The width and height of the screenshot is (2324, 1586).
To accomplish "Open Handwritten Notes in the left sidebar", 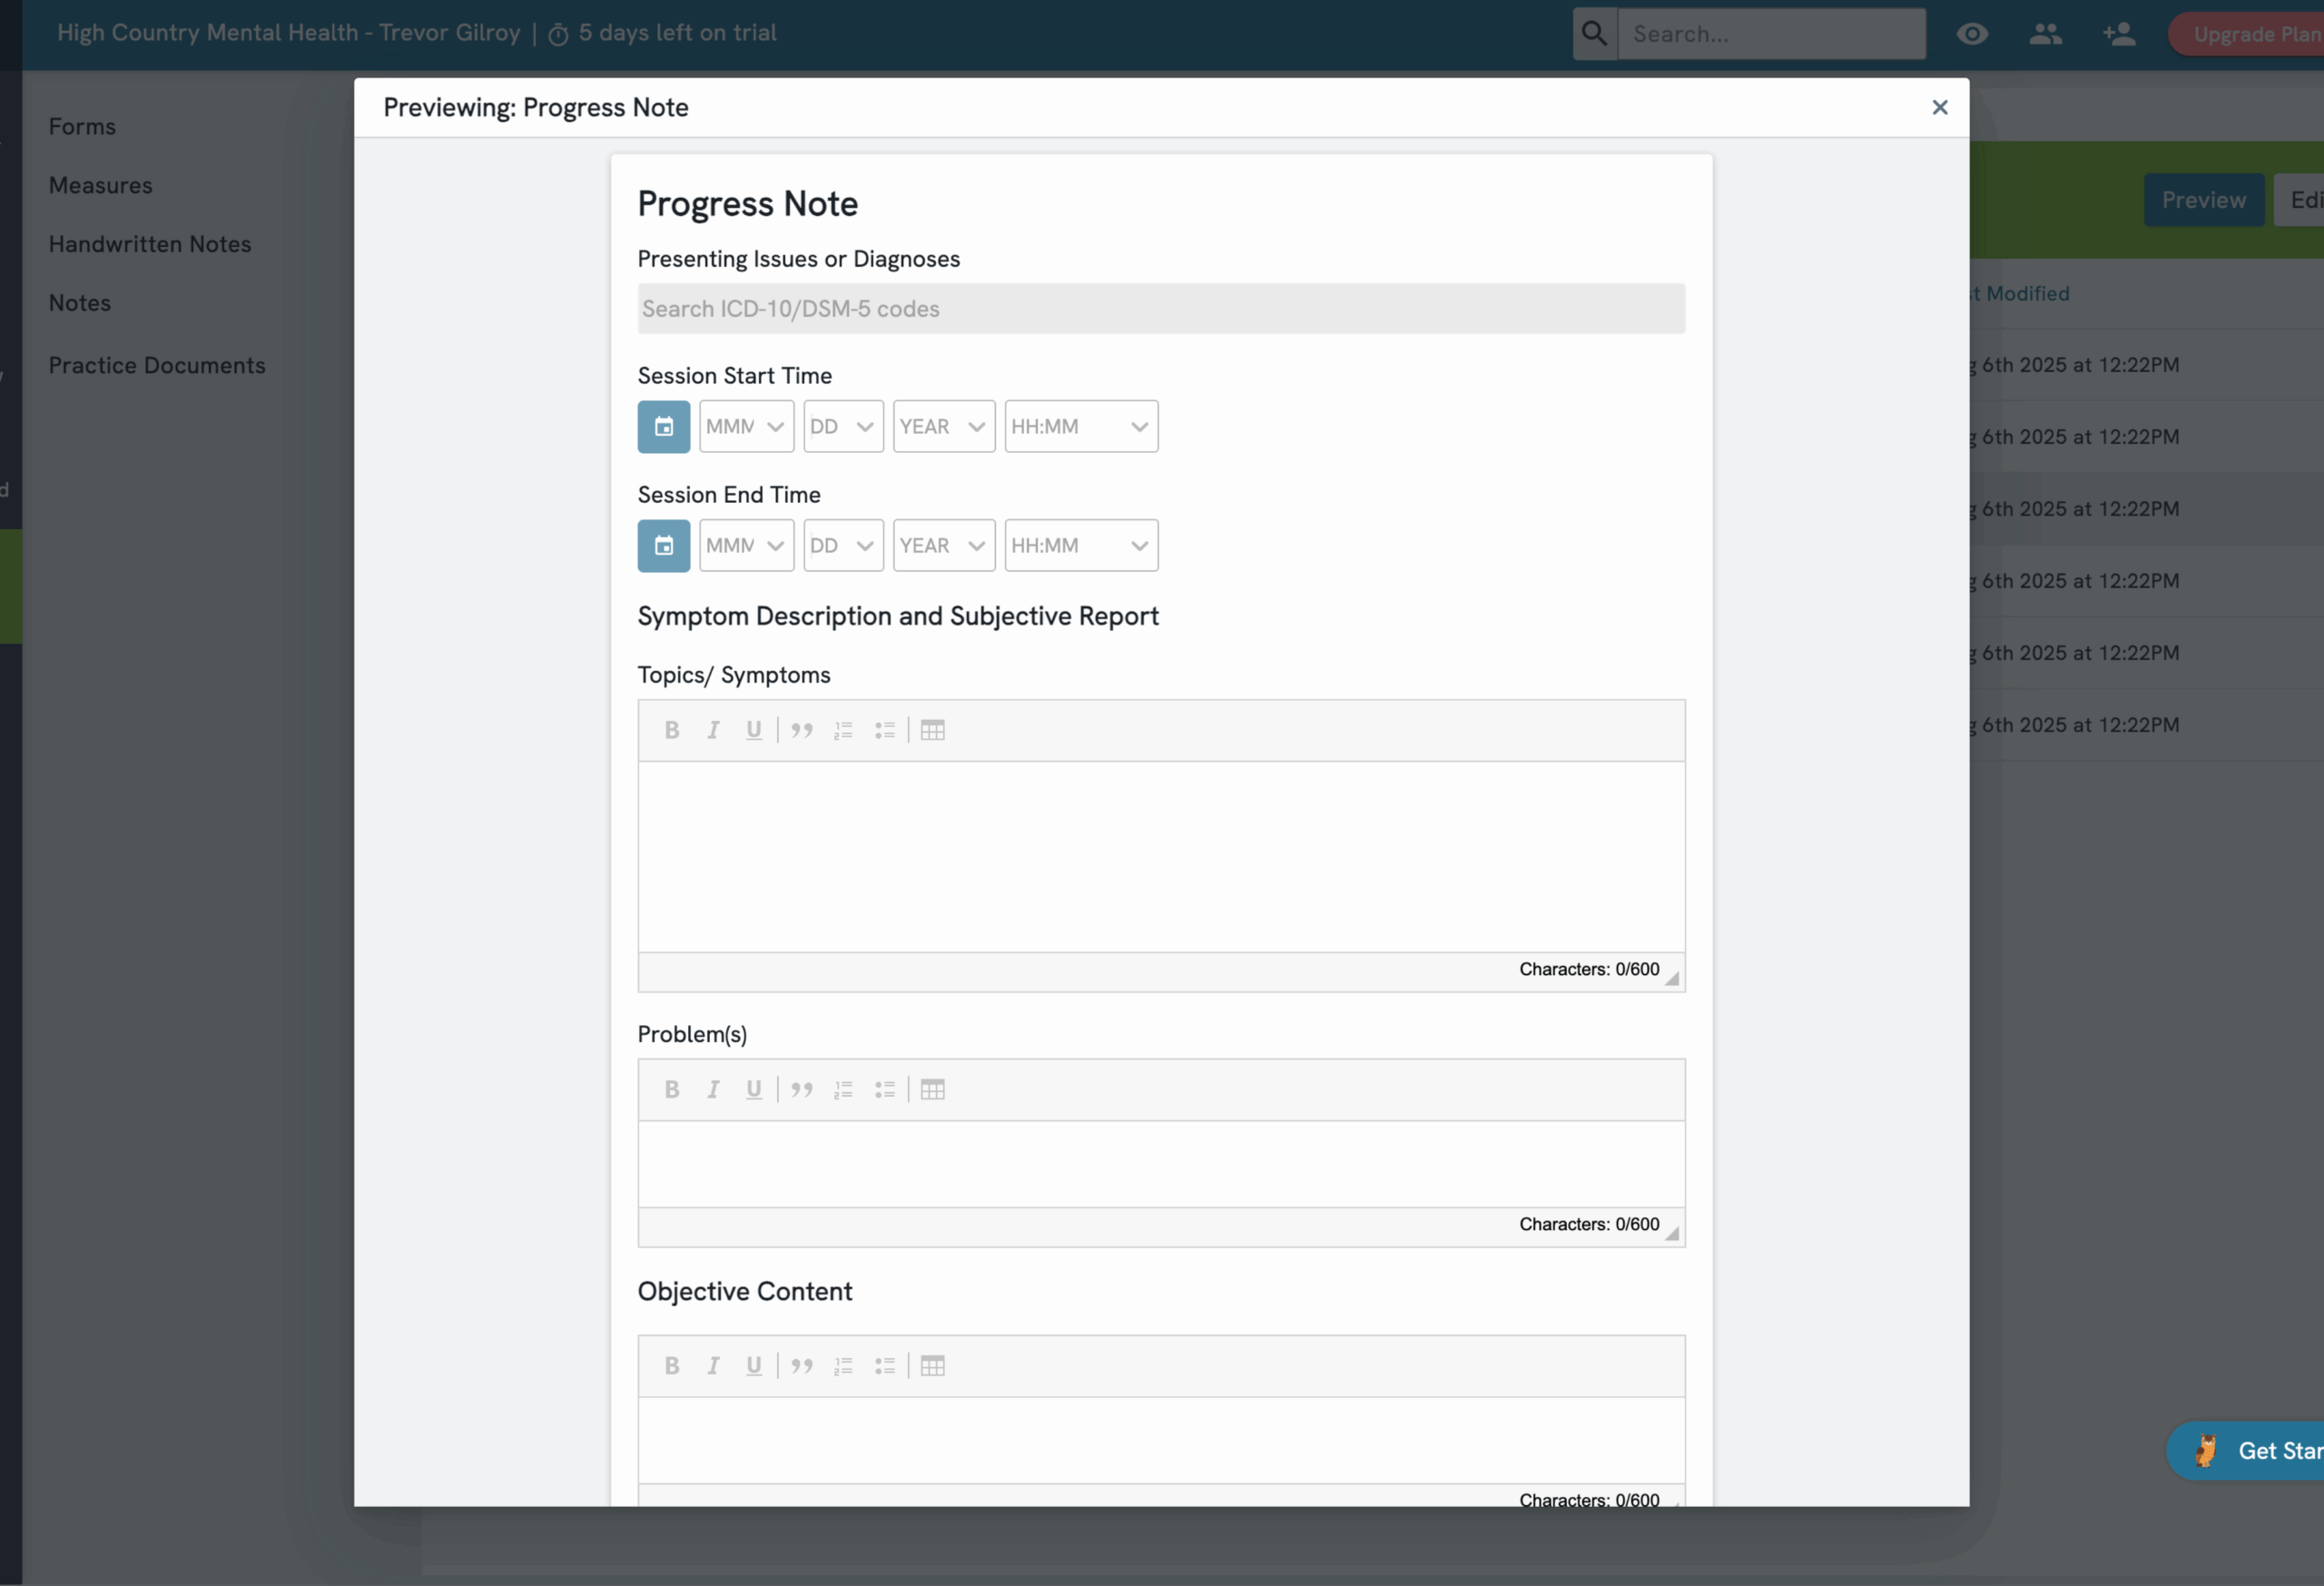I will (x=150, y=244).
